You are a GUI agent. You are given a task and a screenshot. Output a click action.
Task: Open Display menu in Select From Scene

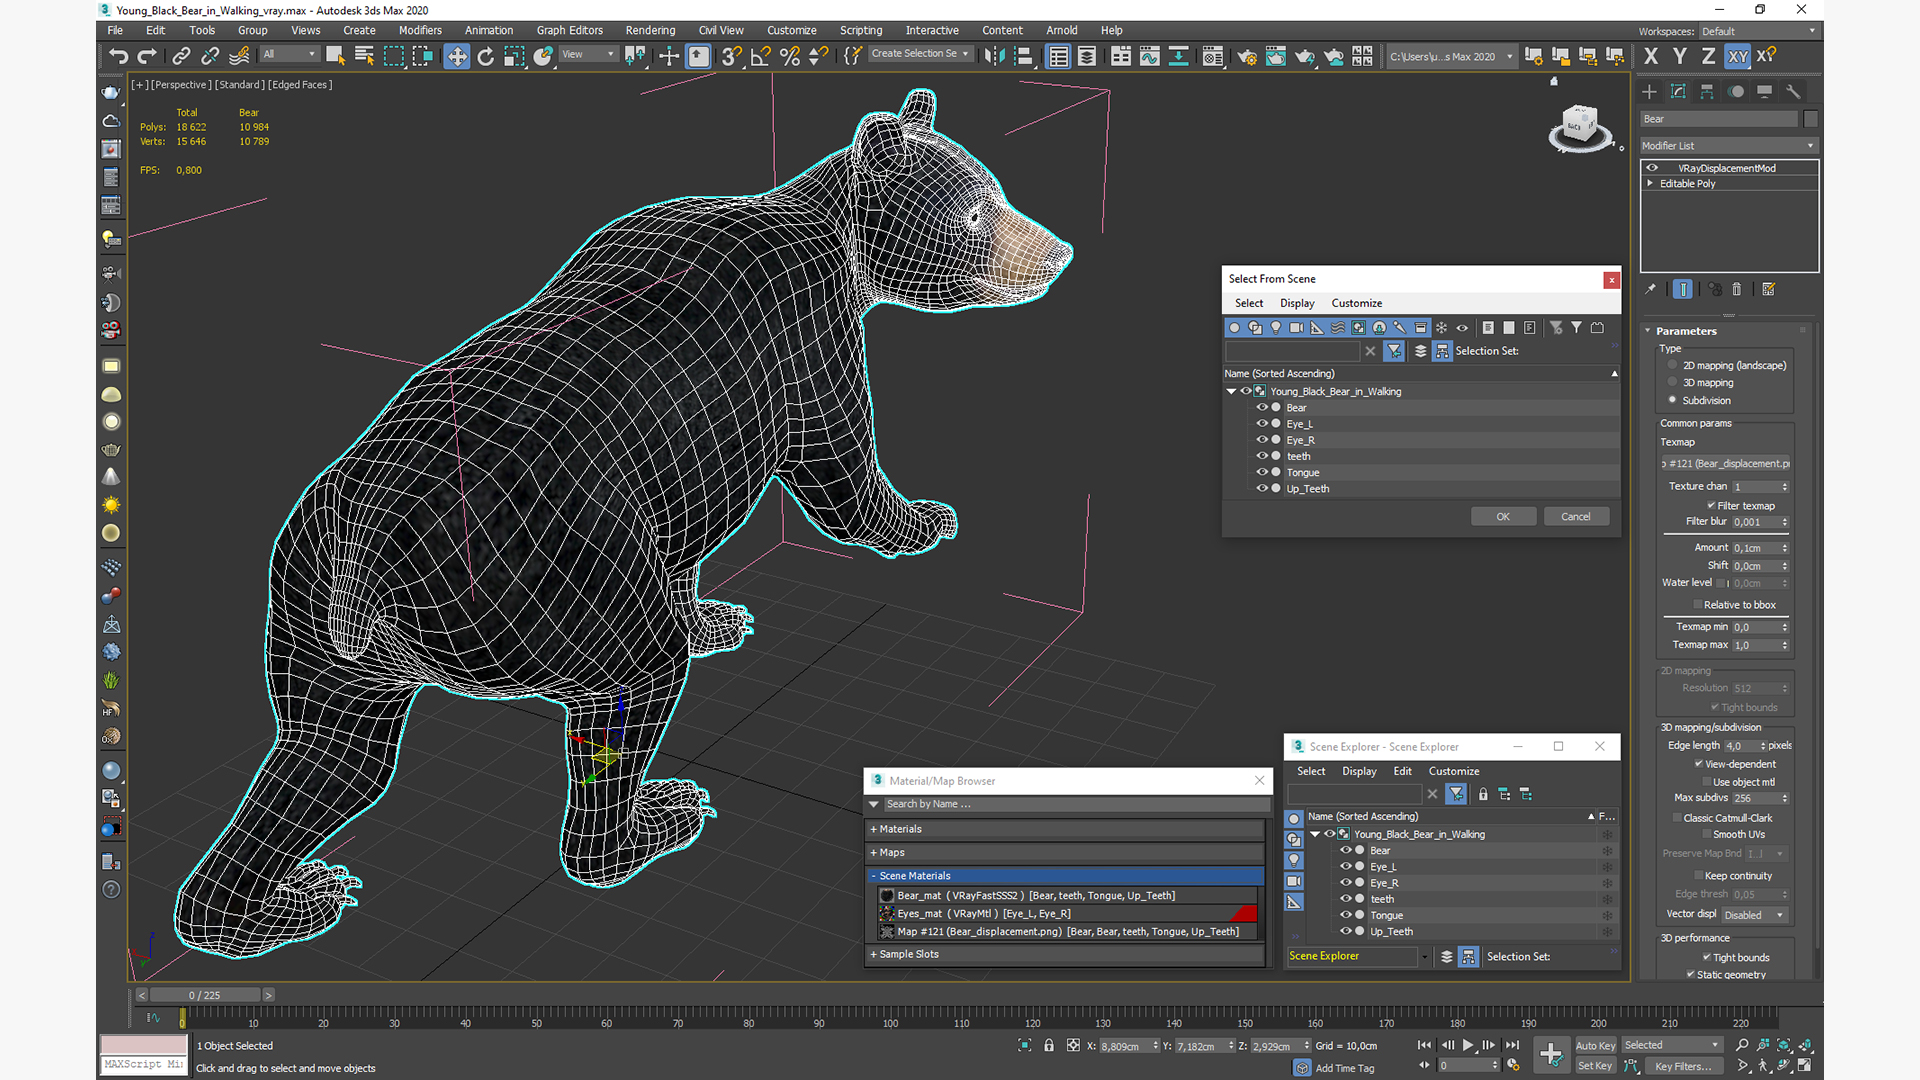1297,303
